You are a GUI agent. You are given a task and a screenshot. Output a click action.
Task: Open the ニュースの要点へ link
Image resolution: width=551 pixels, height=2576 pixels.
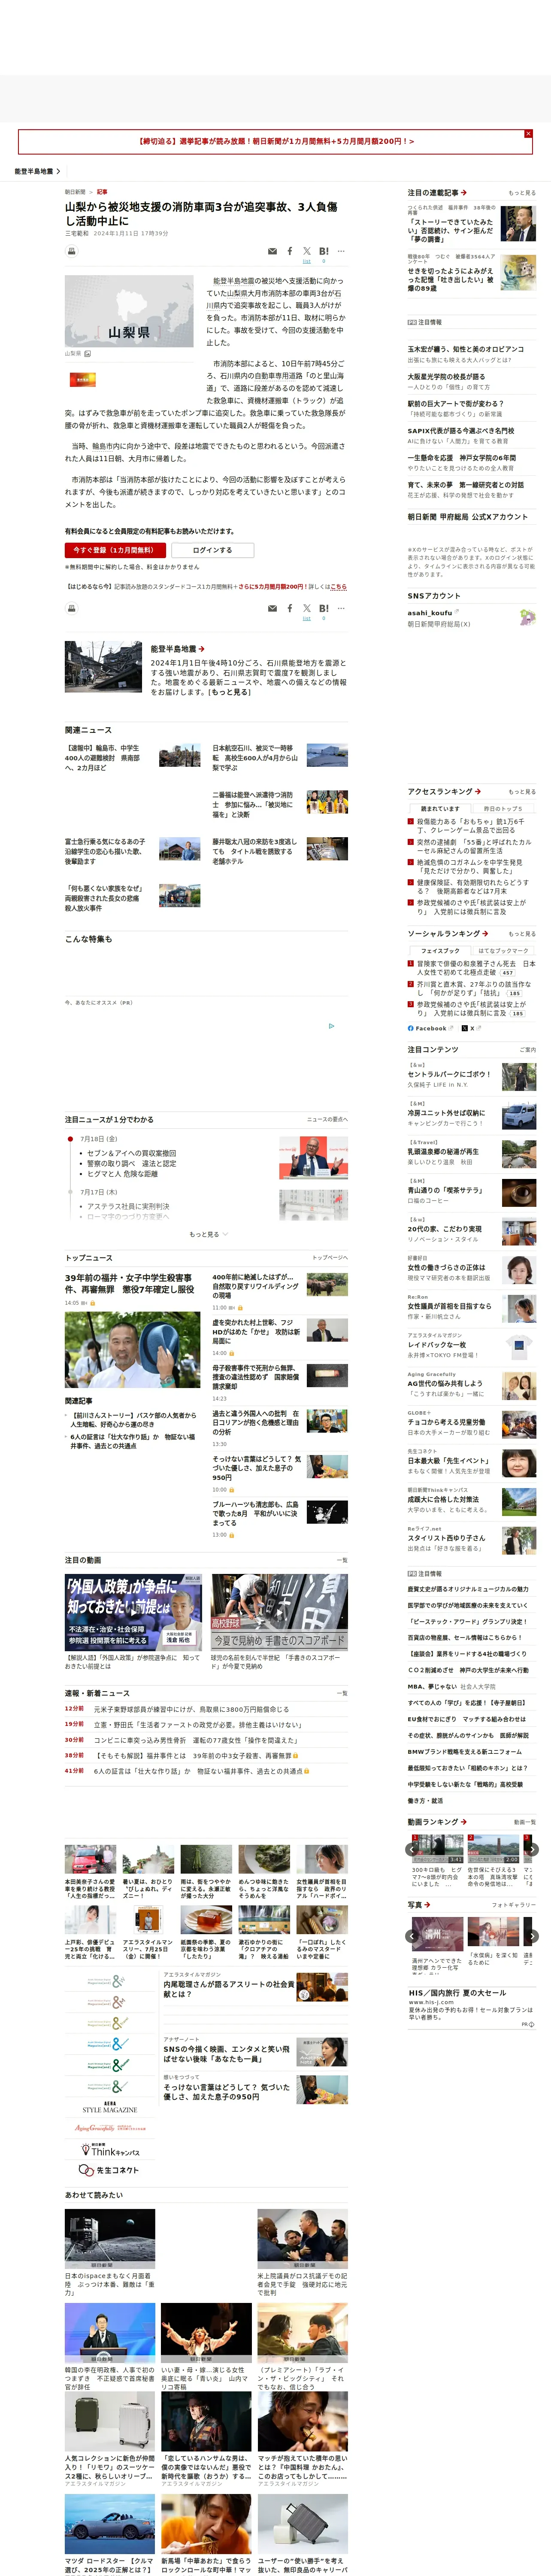(327, 1119)
